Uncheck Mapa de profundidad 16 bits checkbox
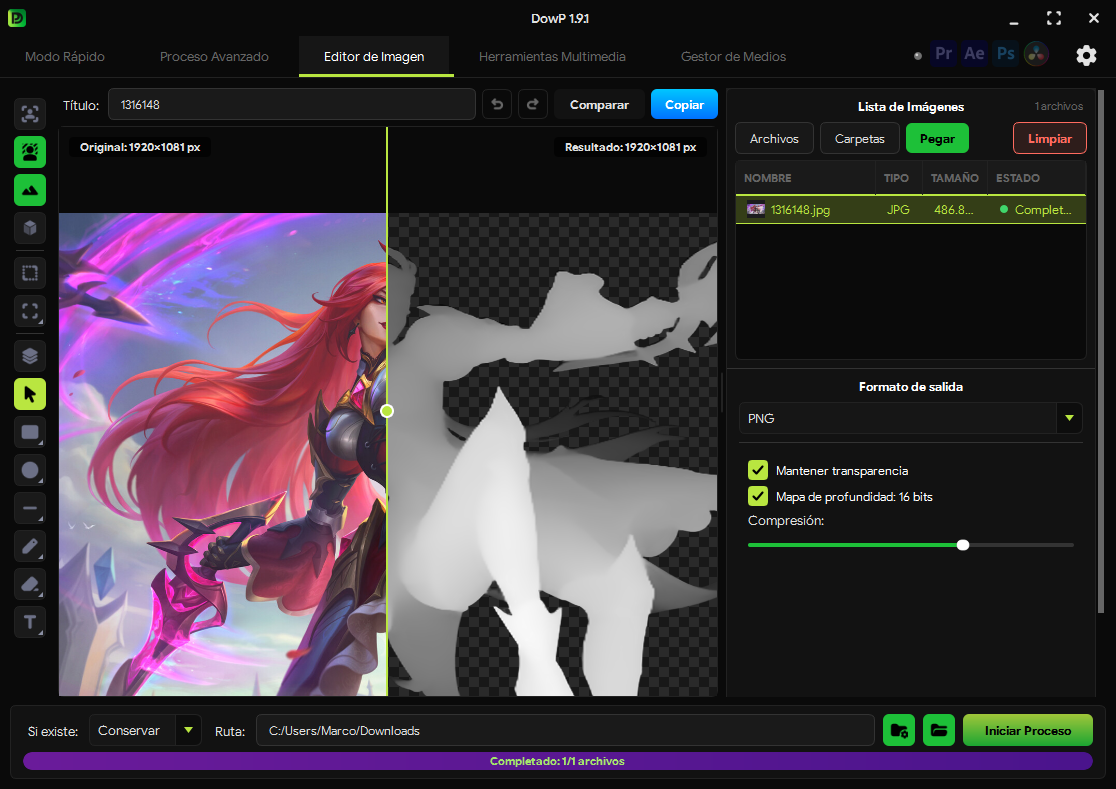Screen dimensions: 1116x789 (758, 496)
